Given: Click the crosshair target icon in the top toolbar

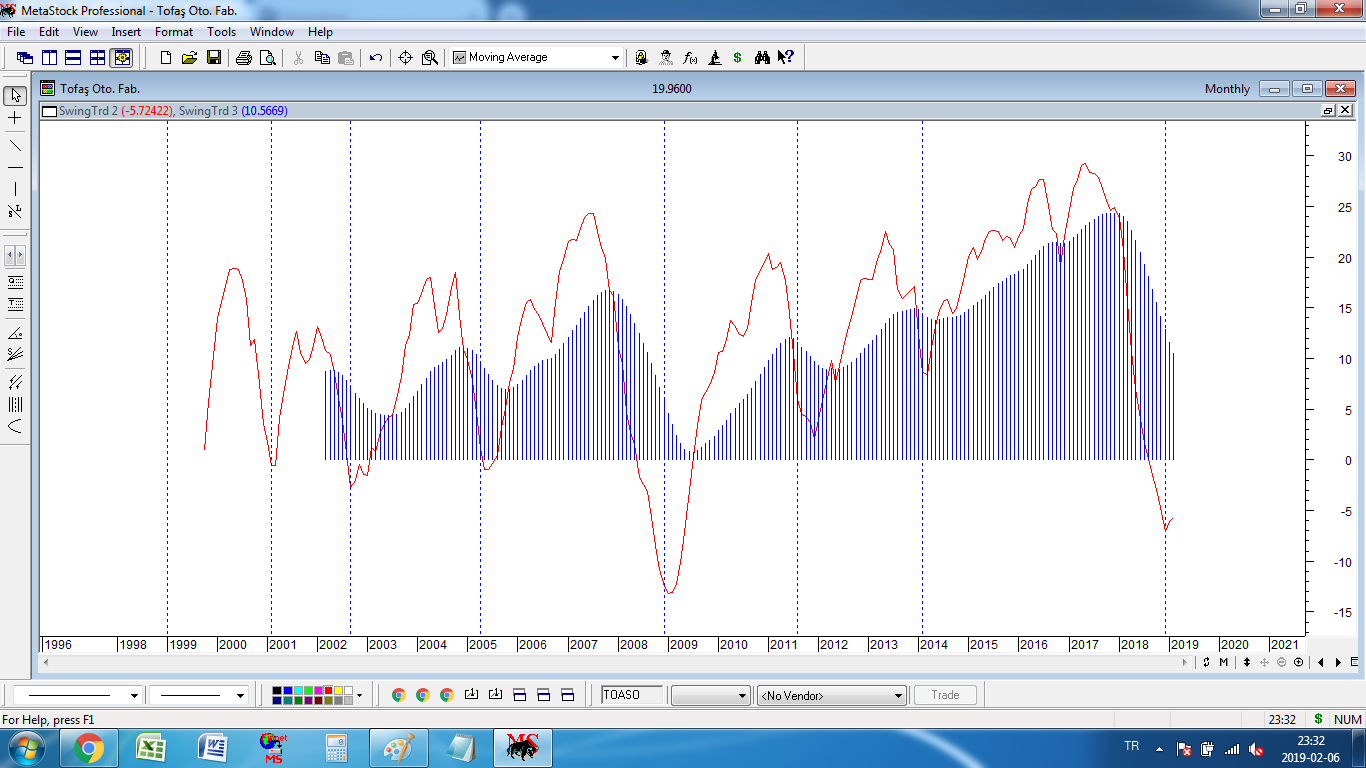Looking at the screenshot, I should [x=406, y=58].
